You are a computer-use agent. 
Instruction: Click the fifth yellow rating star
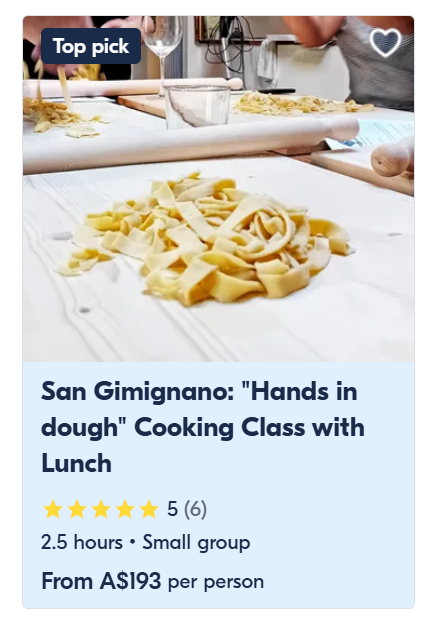[x=149, y=509]
